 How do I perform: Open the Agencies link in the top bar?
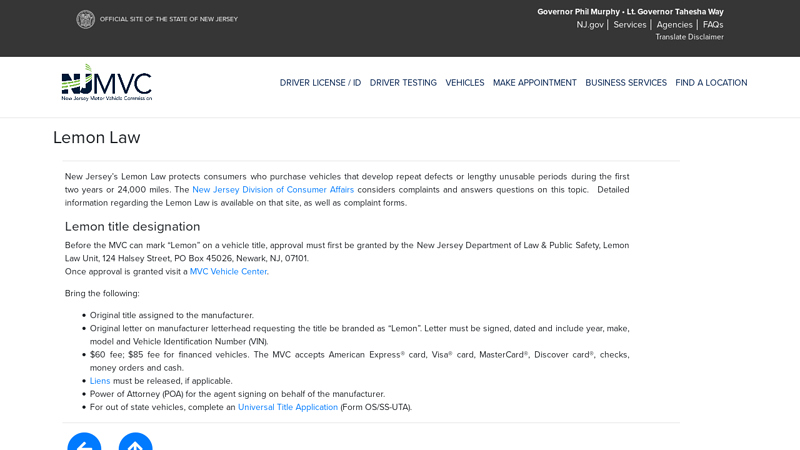(674, 24)
